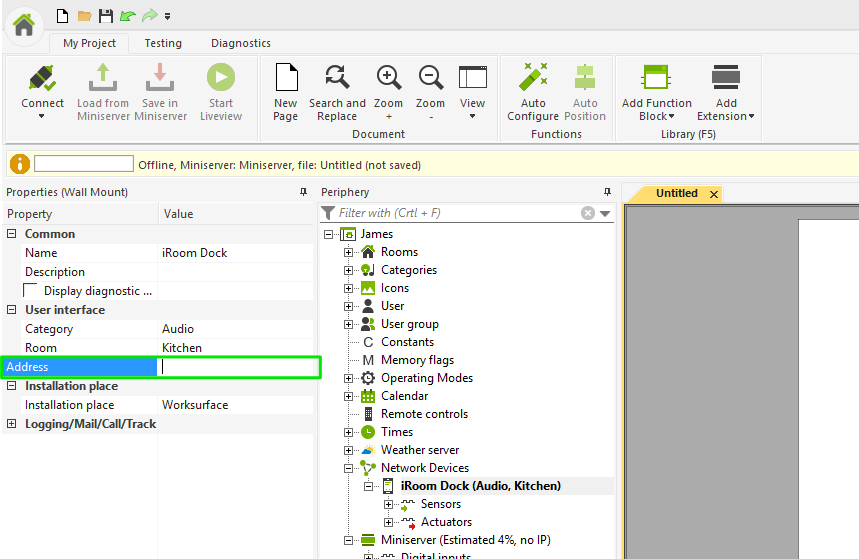Expand the Logging/Mail/Call/Track group
This screenshot has height=559, width=859.
[12, 424]
